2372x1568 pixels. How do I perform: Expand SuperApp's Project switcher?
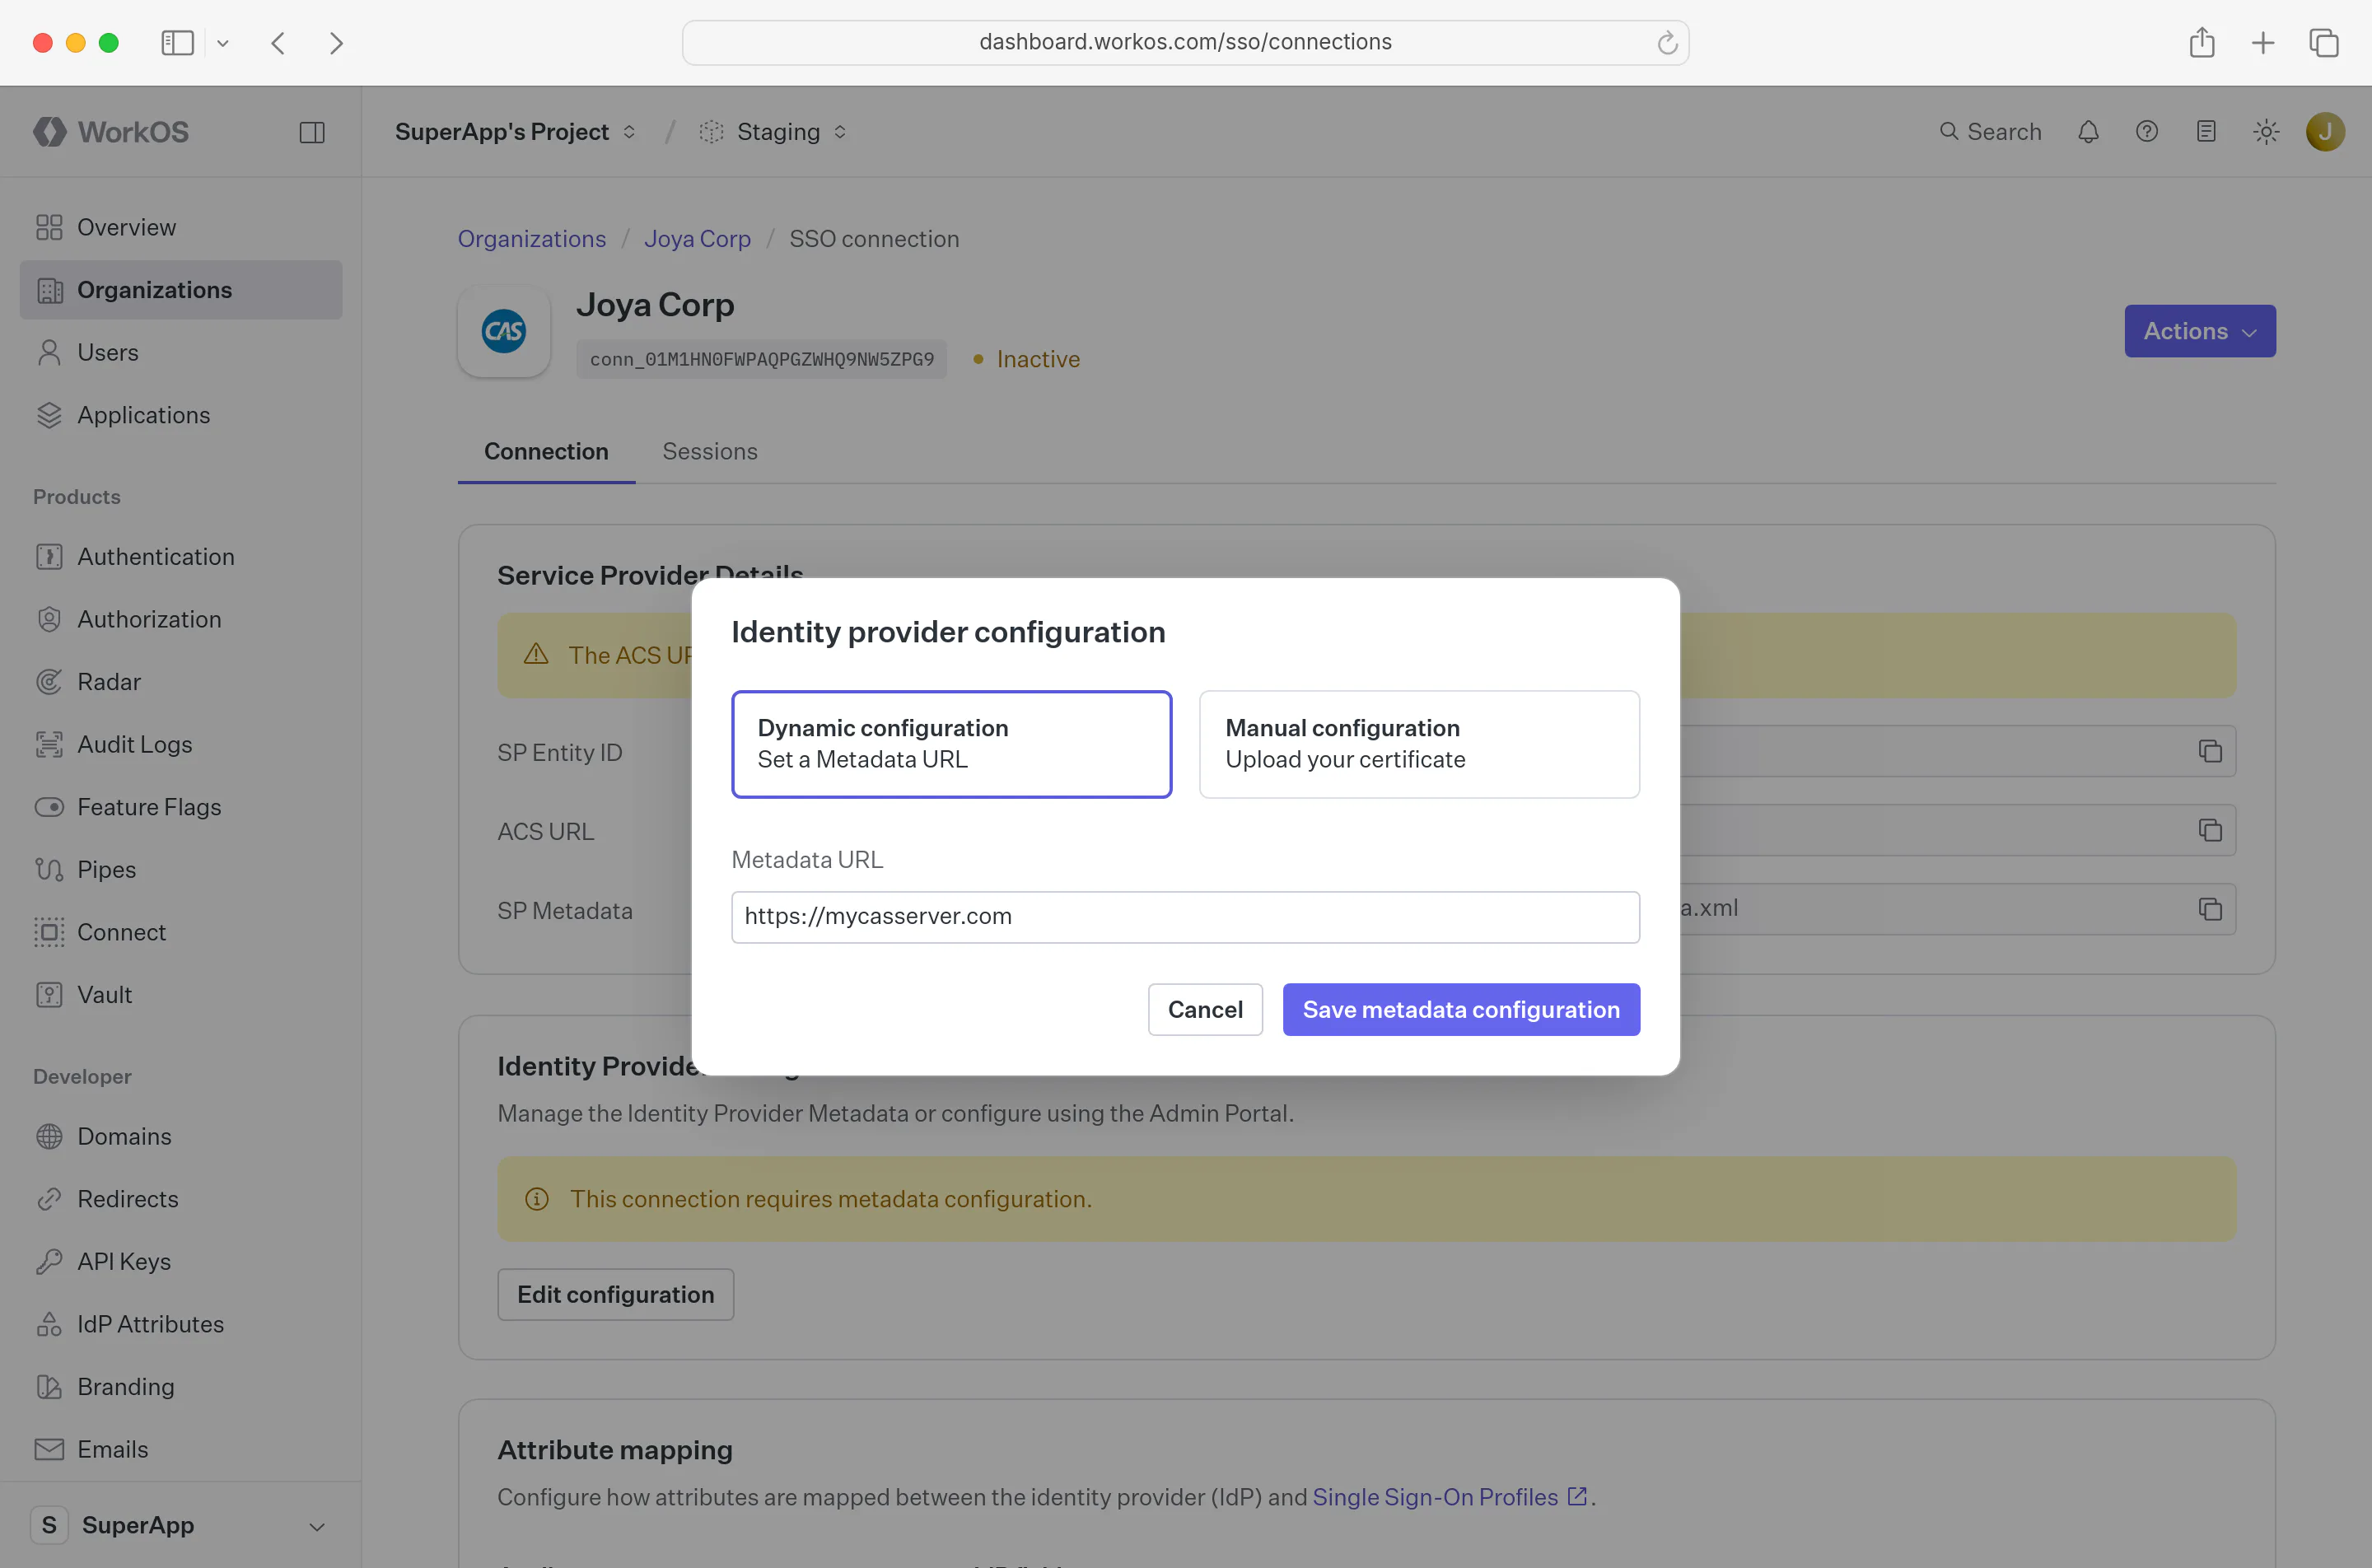(x=516, y=132)
